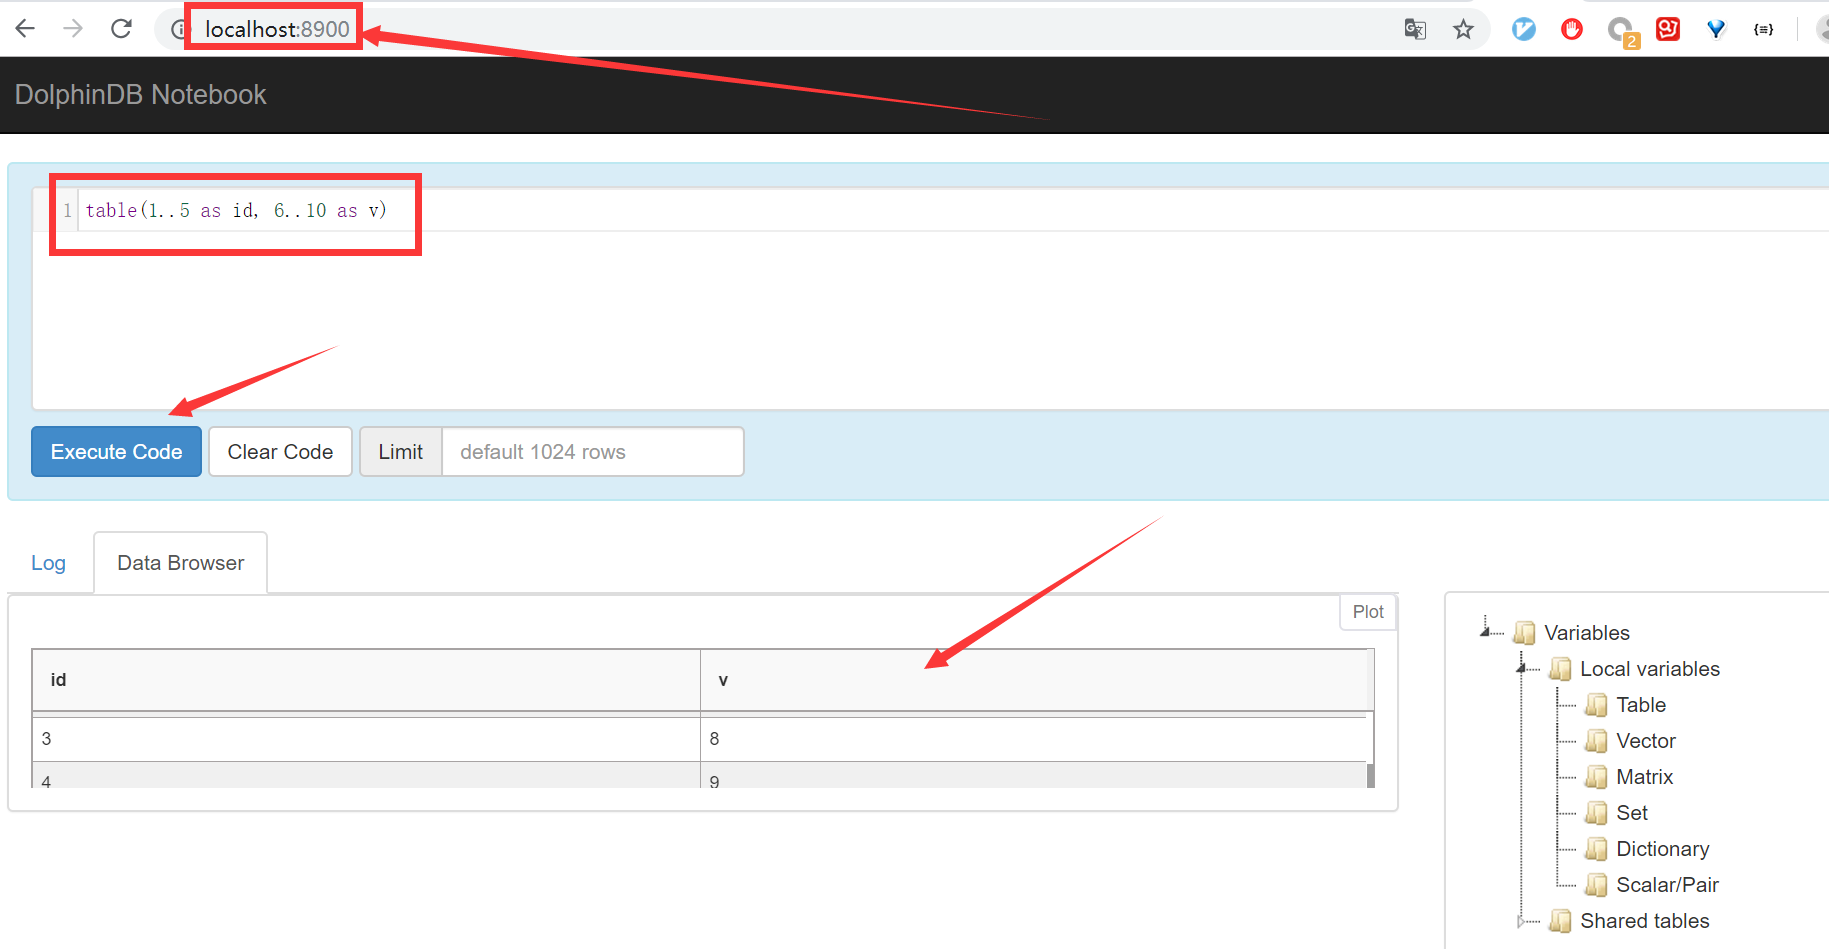This screenshot has height=949, width=1829.
Task: Open site information icon in address bar
Action: point(178,30)
